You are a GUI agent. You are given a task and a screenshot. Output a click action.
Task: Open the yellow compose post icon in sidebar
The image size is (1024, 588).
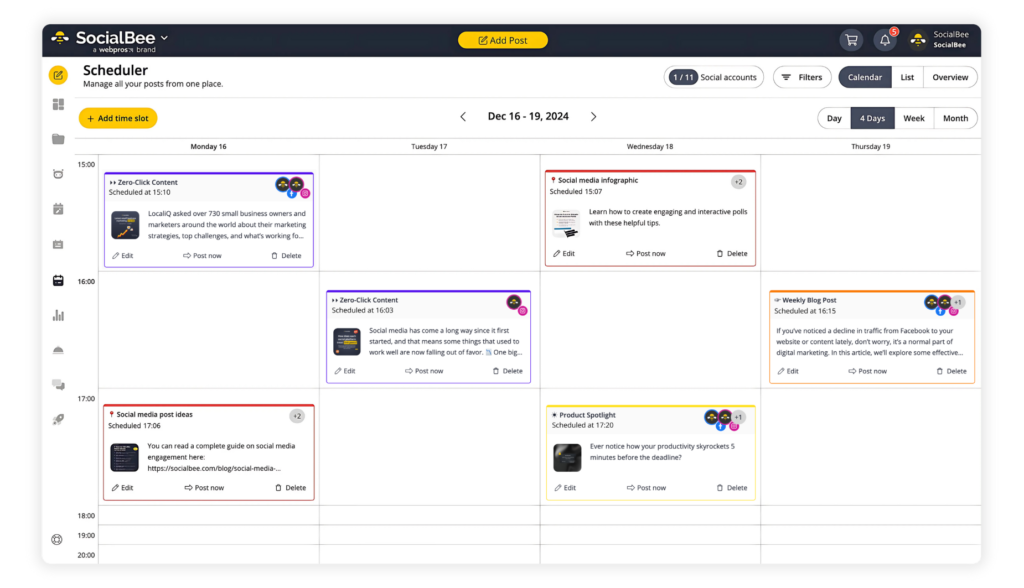click(x=58, y=75)
